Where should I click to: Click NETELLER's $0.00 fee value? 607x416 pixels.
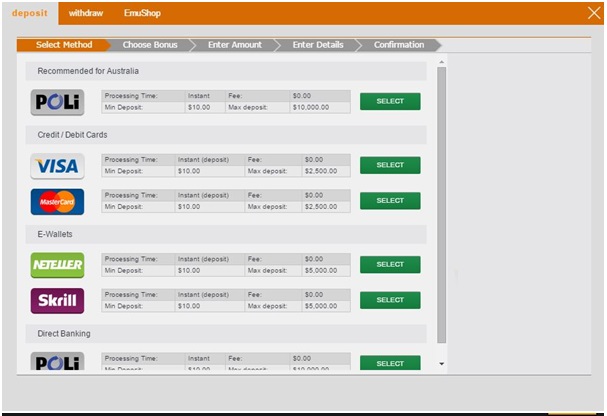click(x=314, y=259)
